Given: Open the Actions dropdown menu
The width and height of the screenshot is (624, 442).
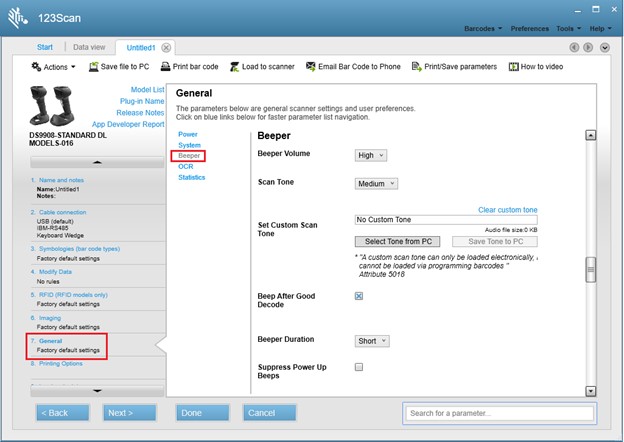Looking at the screenshot, I should [53, 67].
